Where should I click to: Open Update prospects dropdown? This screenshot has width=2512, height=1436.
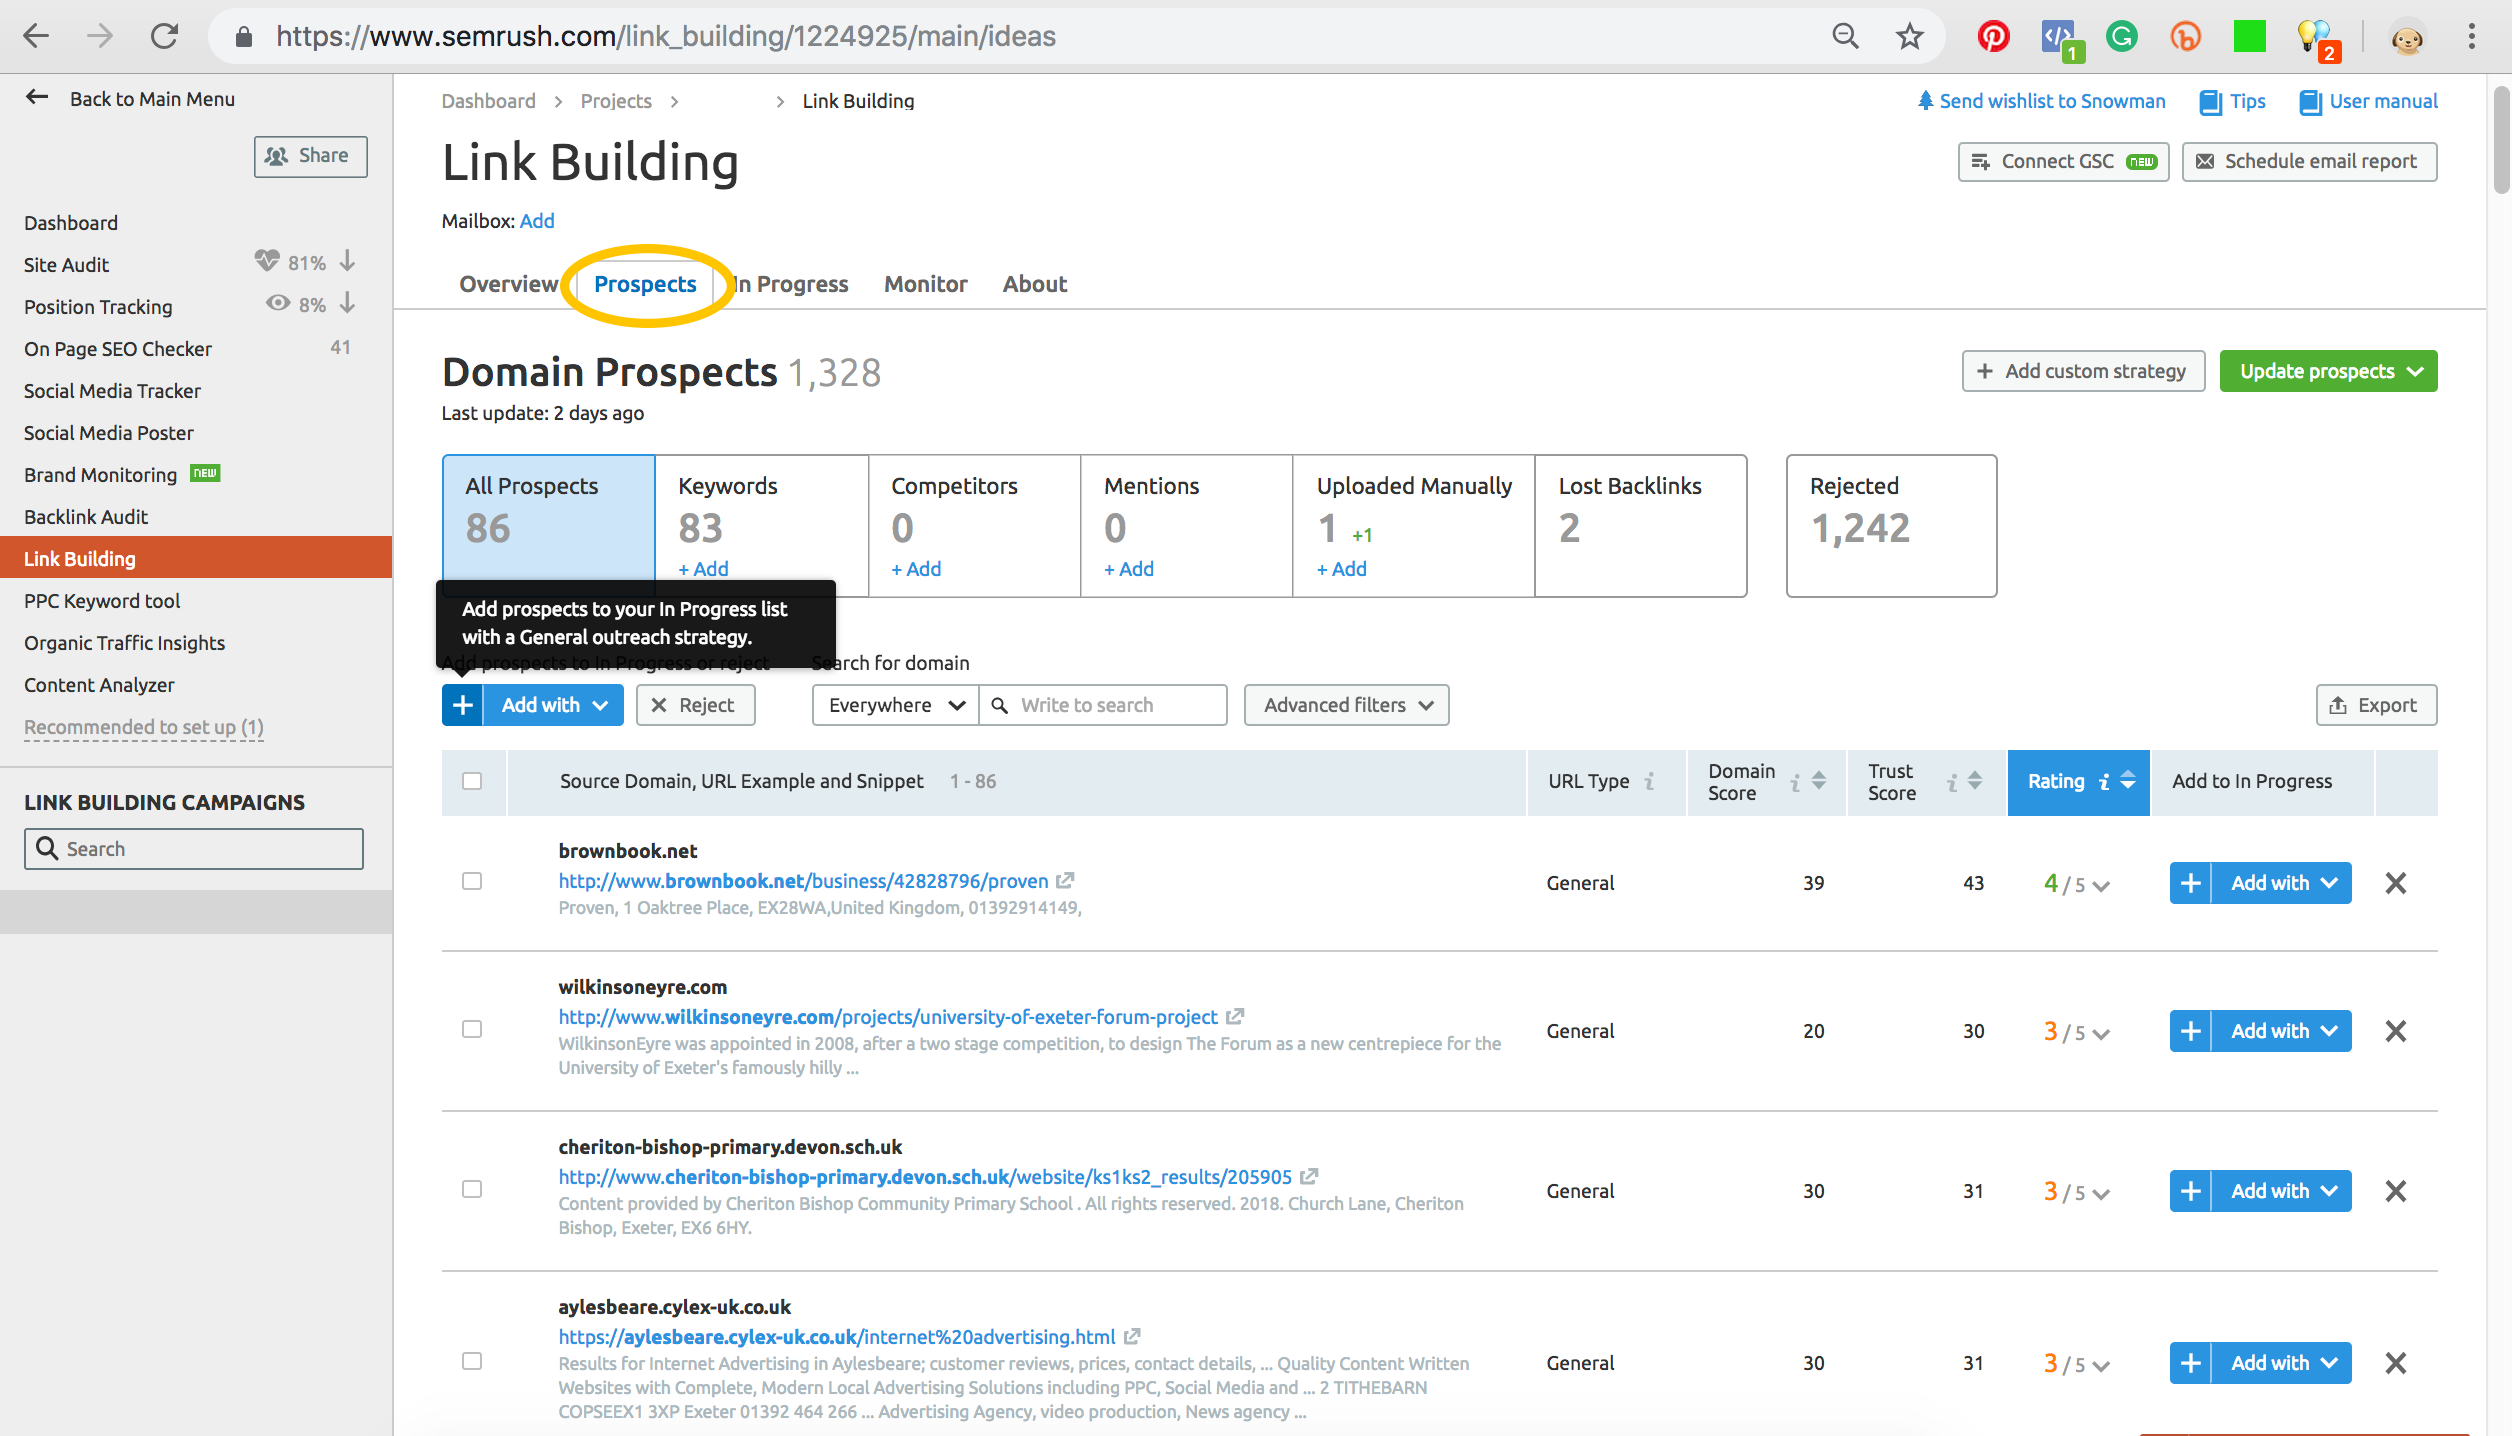(2328, 371)
